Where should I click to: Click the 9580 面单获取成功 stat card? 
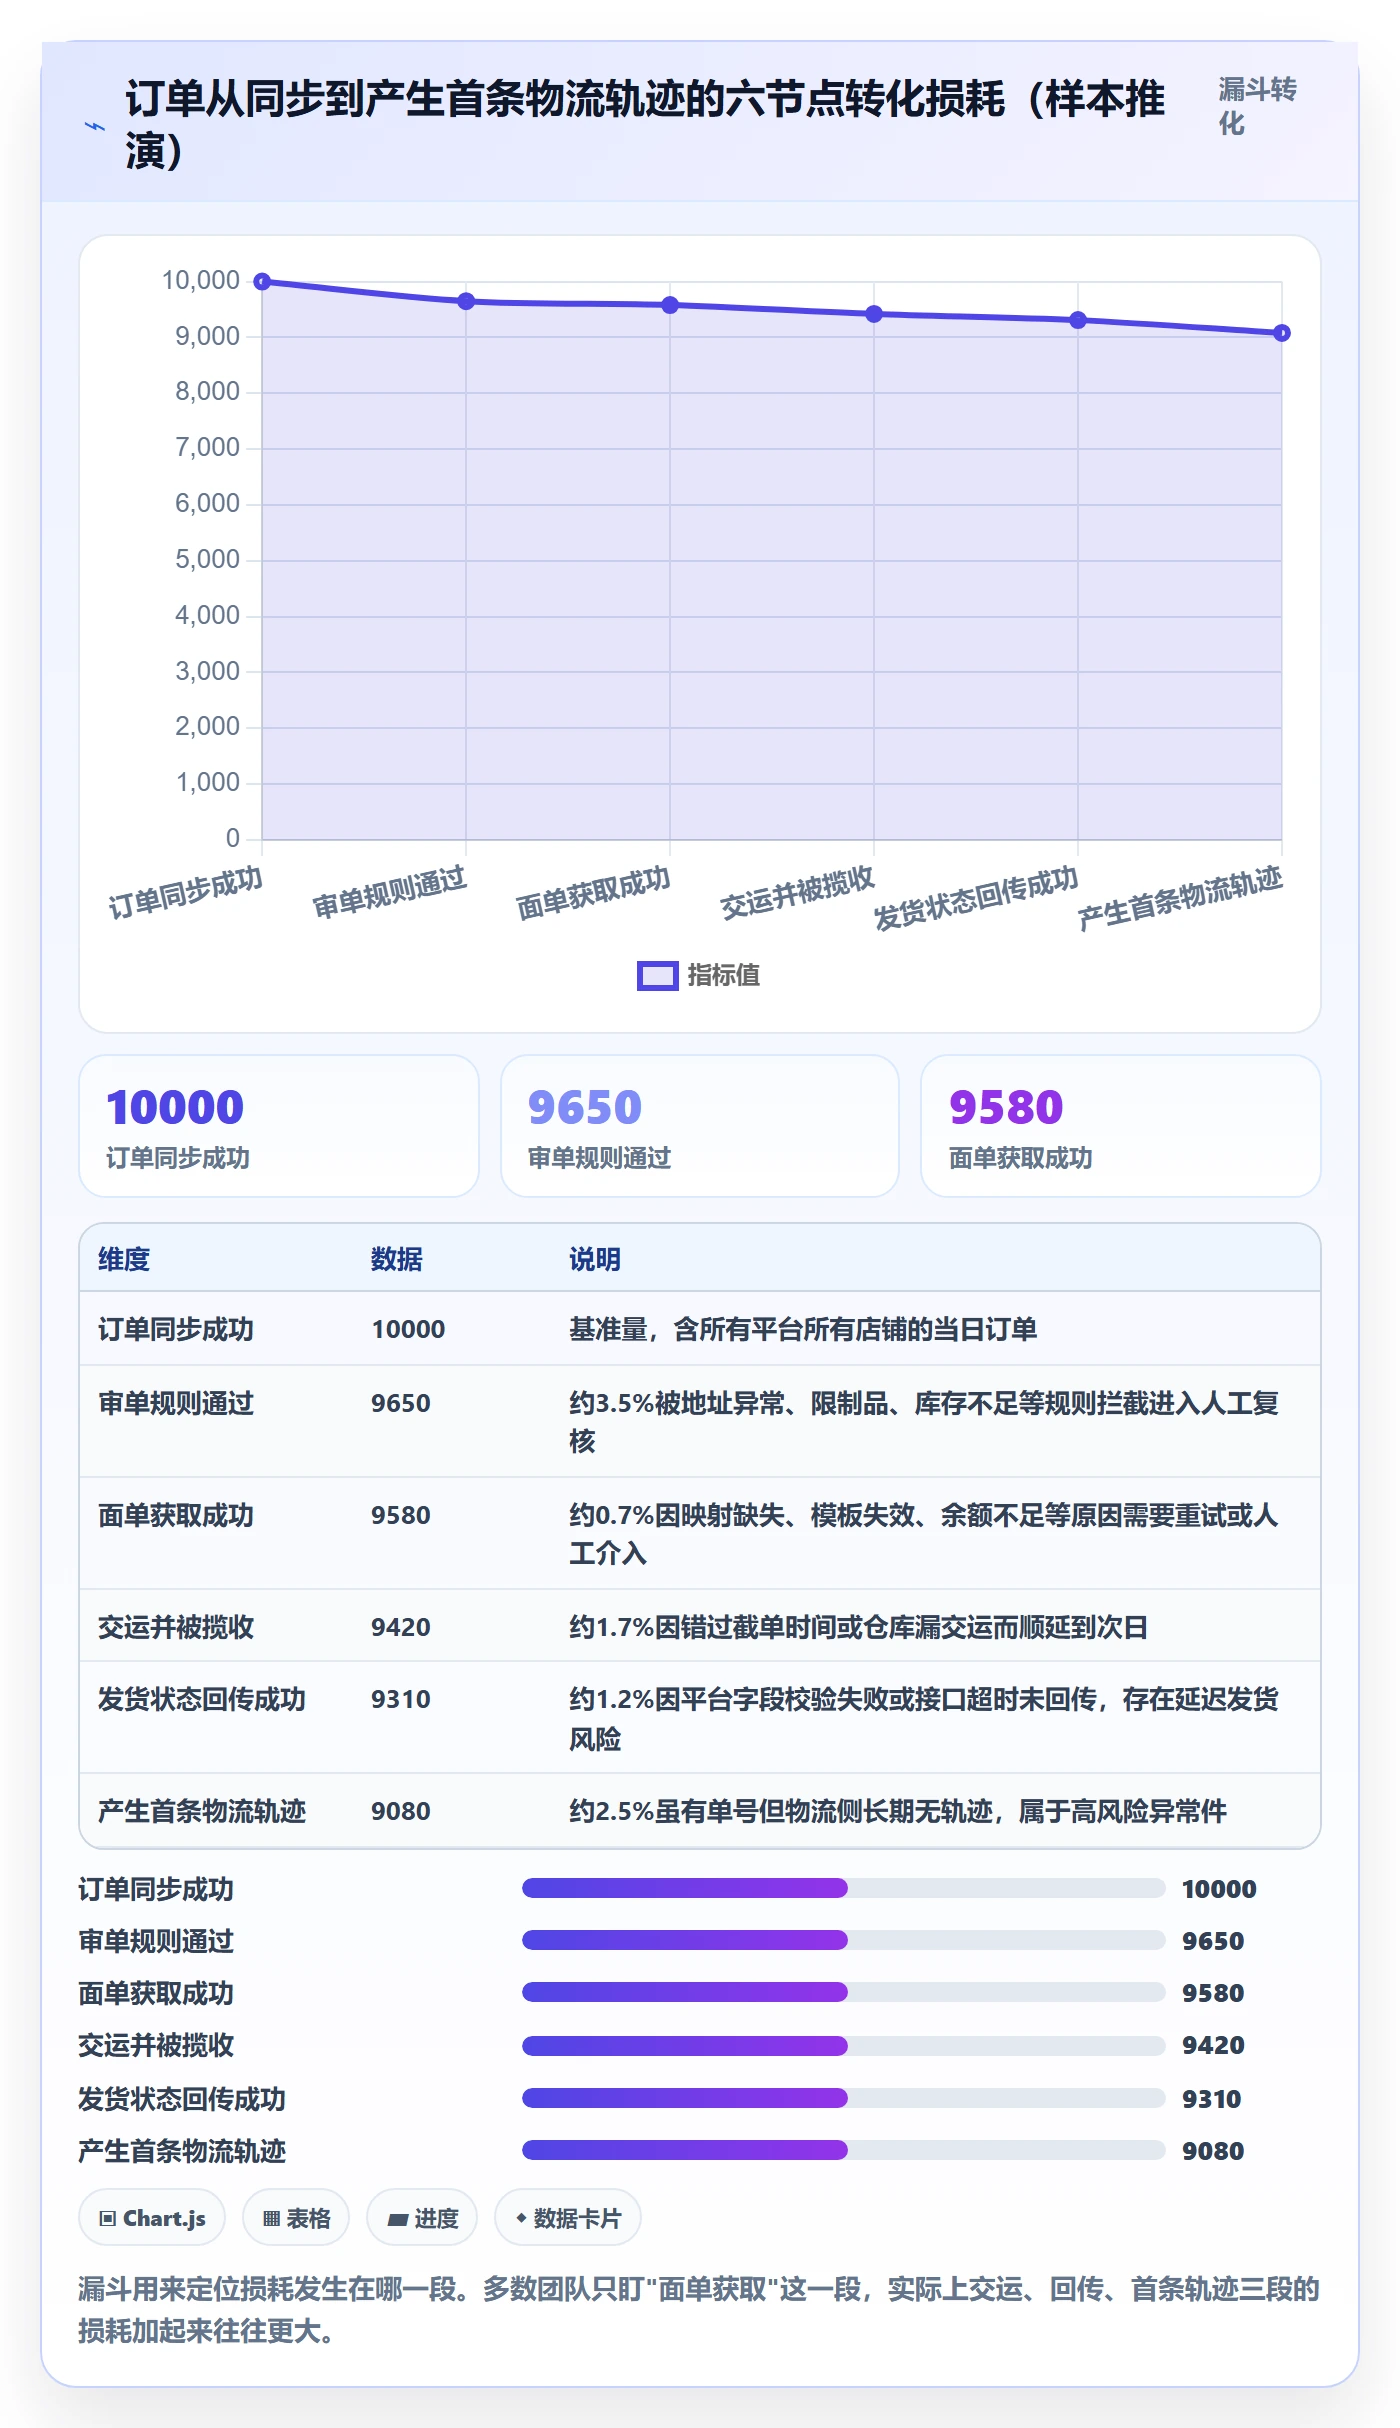point(1120,1126)
